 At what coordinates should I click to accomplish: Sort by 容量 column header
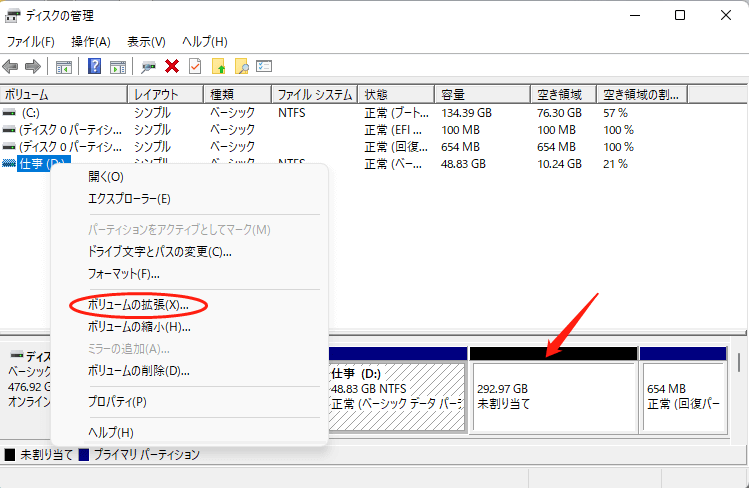click(482, 95)
